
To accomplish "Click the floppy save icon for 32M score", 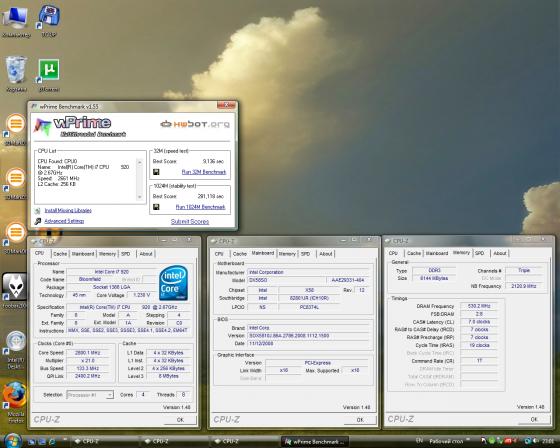I will click(156, 172).
